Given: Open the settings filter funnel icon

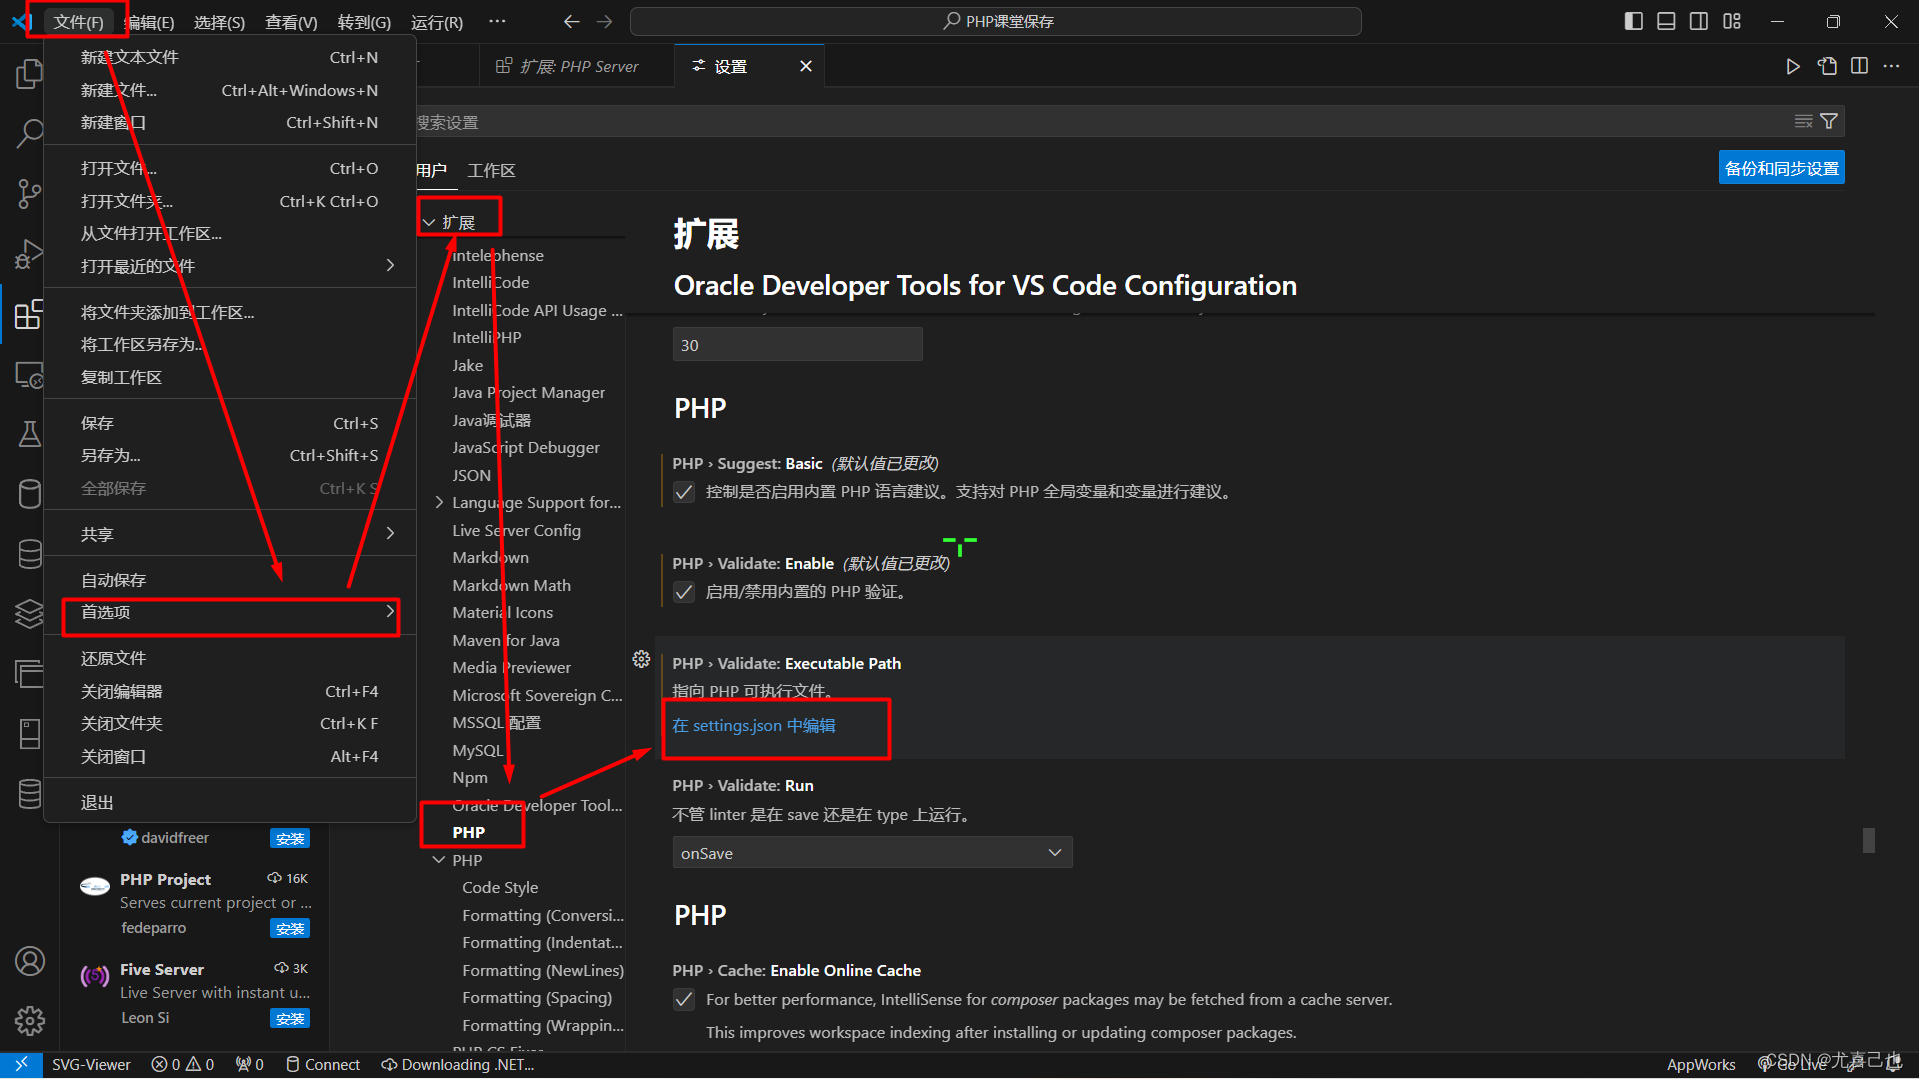Looking at the screenshot, I should click(1829, 121).
